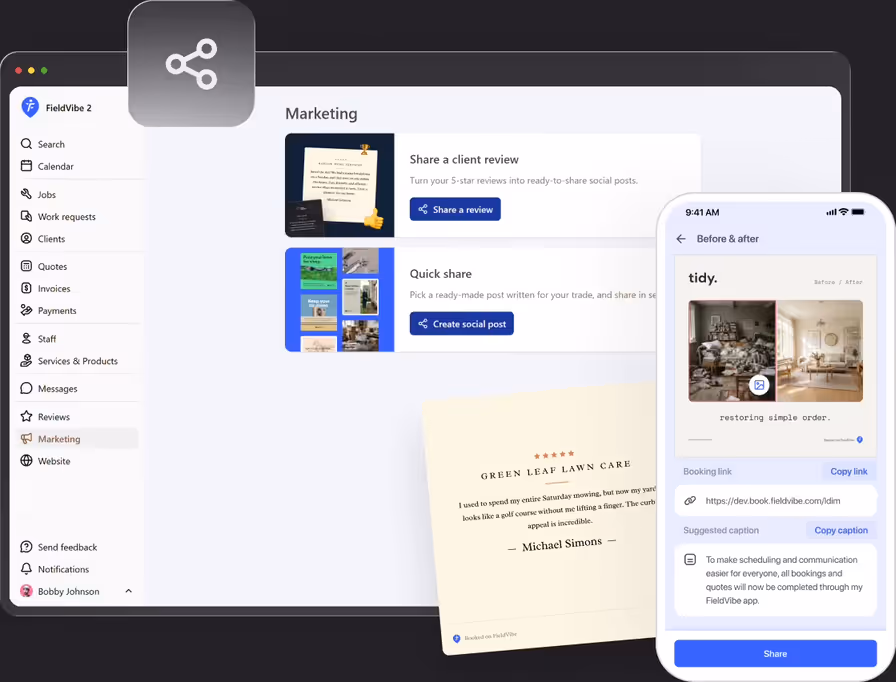This screenshot has height=682, width=896.
Task: Click the Calendar icon in sidebar
Action: click(x=26, y=166)
